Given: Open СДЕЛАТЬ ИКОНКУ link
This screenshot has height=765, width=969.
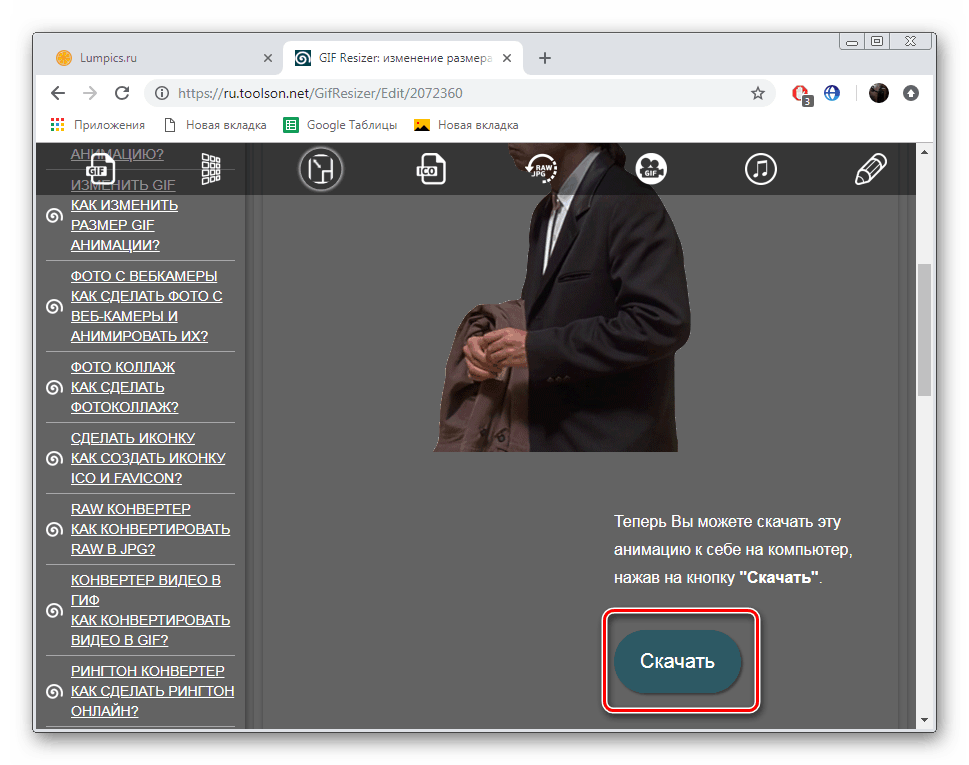Looking at the screenshot, I should [133, 438].
